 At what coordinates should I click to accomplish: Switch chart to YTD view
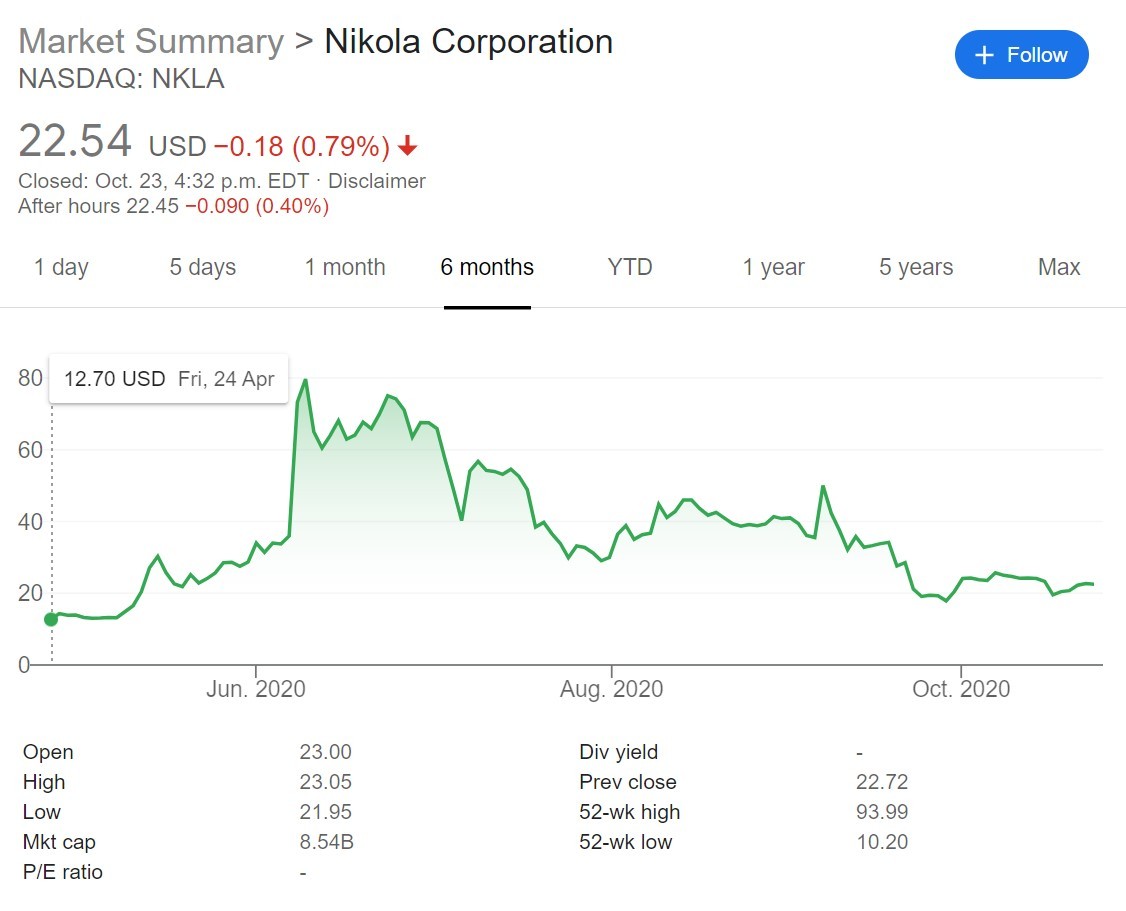click(630, 267)
